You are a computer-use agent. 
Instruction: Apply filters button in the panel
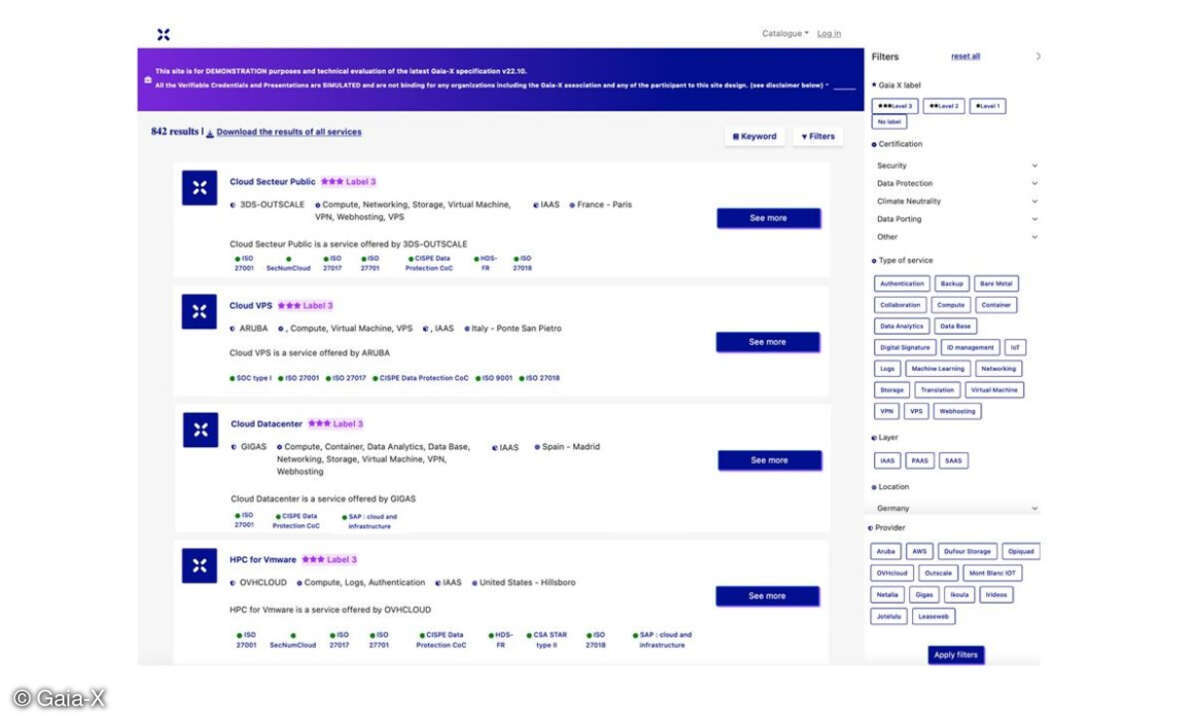[x=956, y=655]
